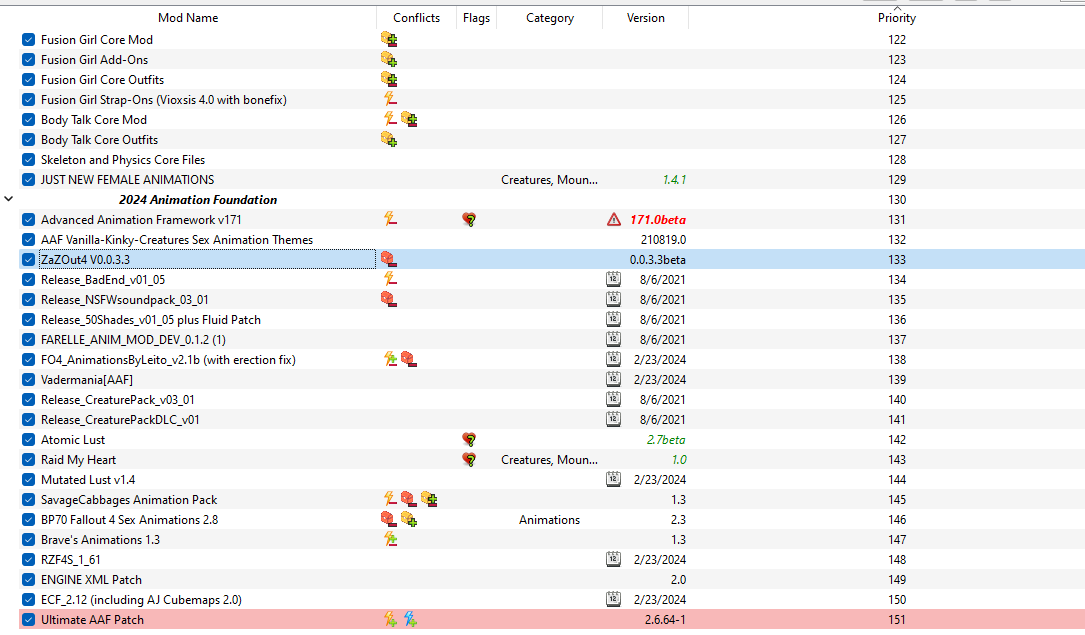Click the heart flag icon on Raid My Heart
Viewport: 1085px width, 635px height.
(x=469, y=460)
